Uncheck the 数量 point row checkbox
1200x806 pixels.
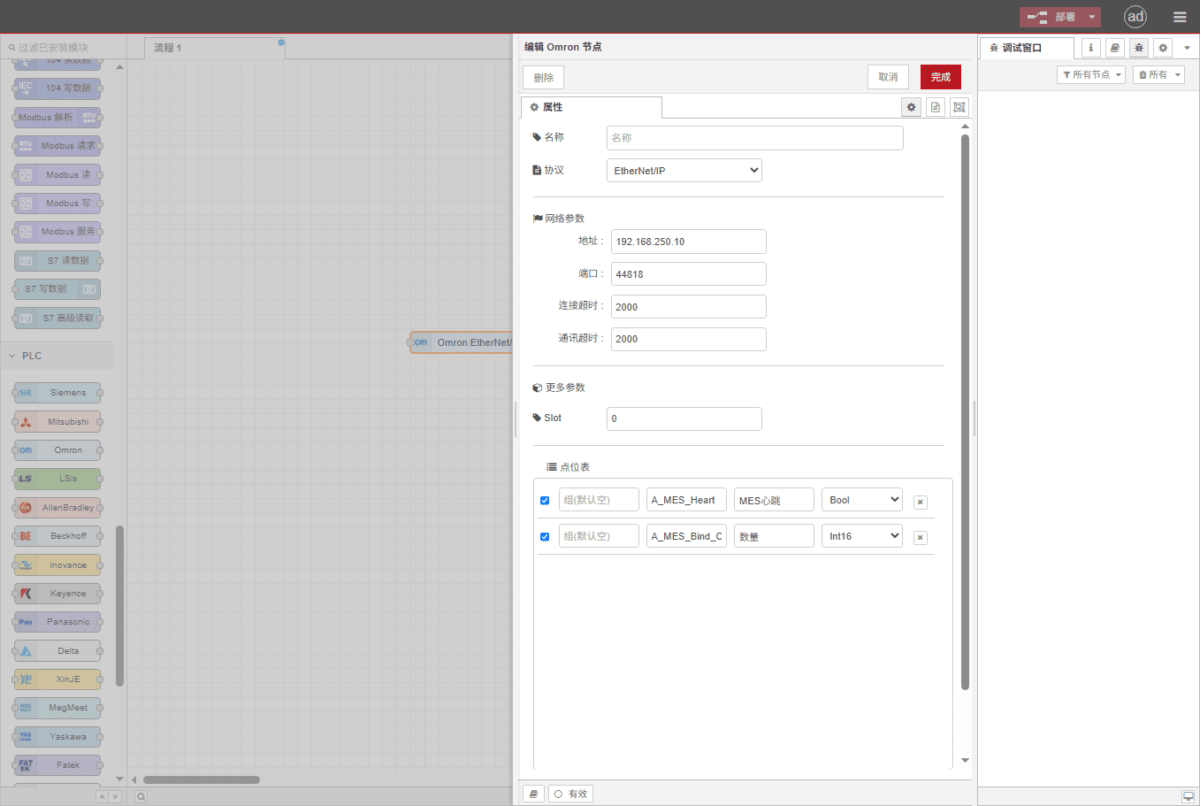(x=545, y=537)
